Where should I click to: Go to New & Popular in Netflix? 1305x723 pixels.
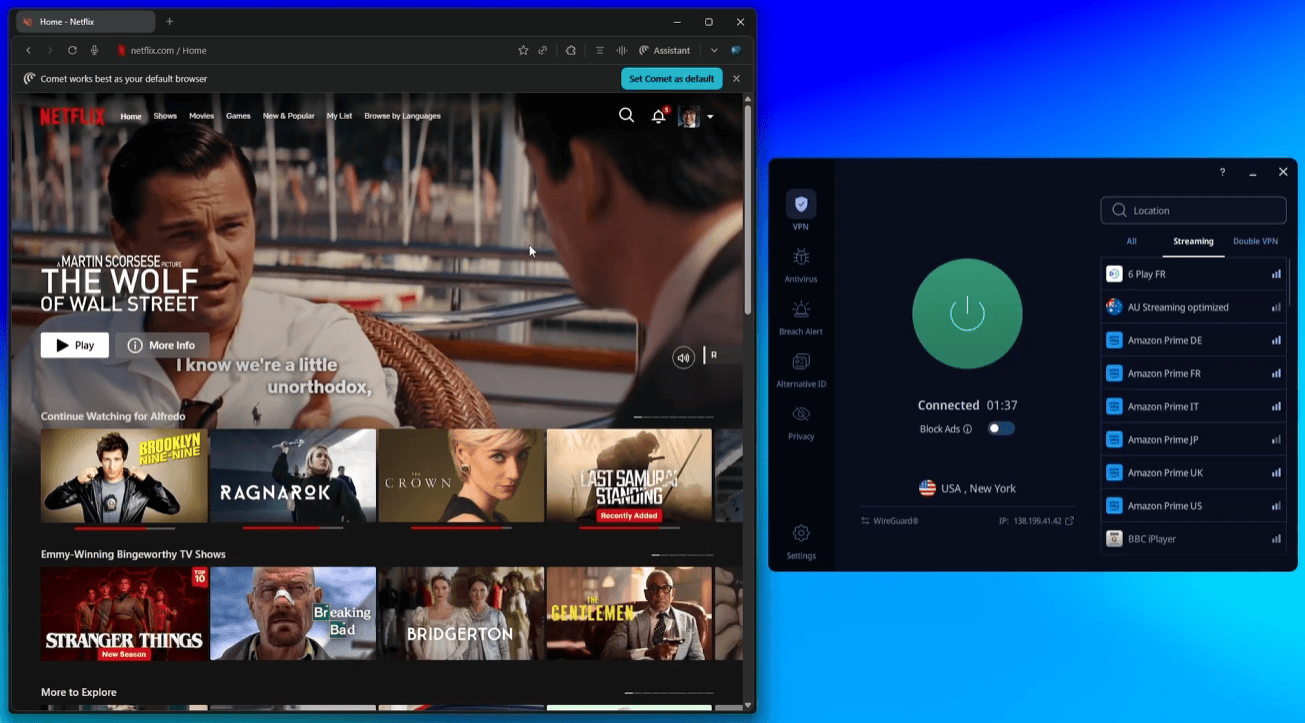pyautogui.click(x=288, y=116)
